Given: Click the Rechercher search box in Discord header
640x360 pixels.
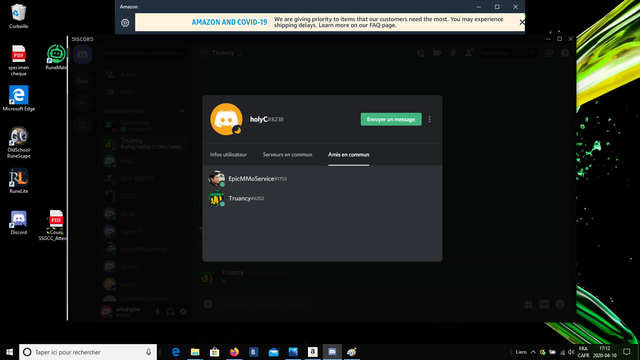Looking at the screenshot, I should (x=509, y=53).
